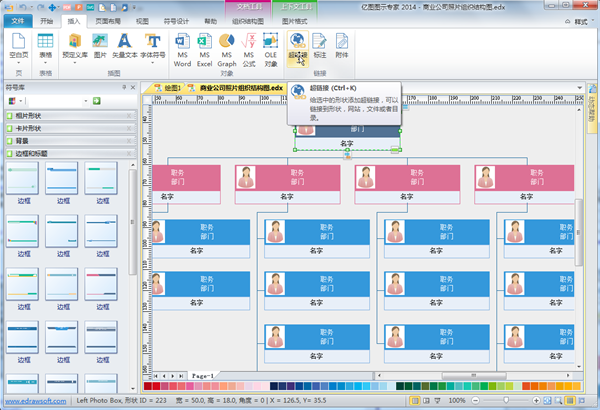Insert 矢量文本 vector text
Viewport: 600px width, 410px height.
[125, 46]
